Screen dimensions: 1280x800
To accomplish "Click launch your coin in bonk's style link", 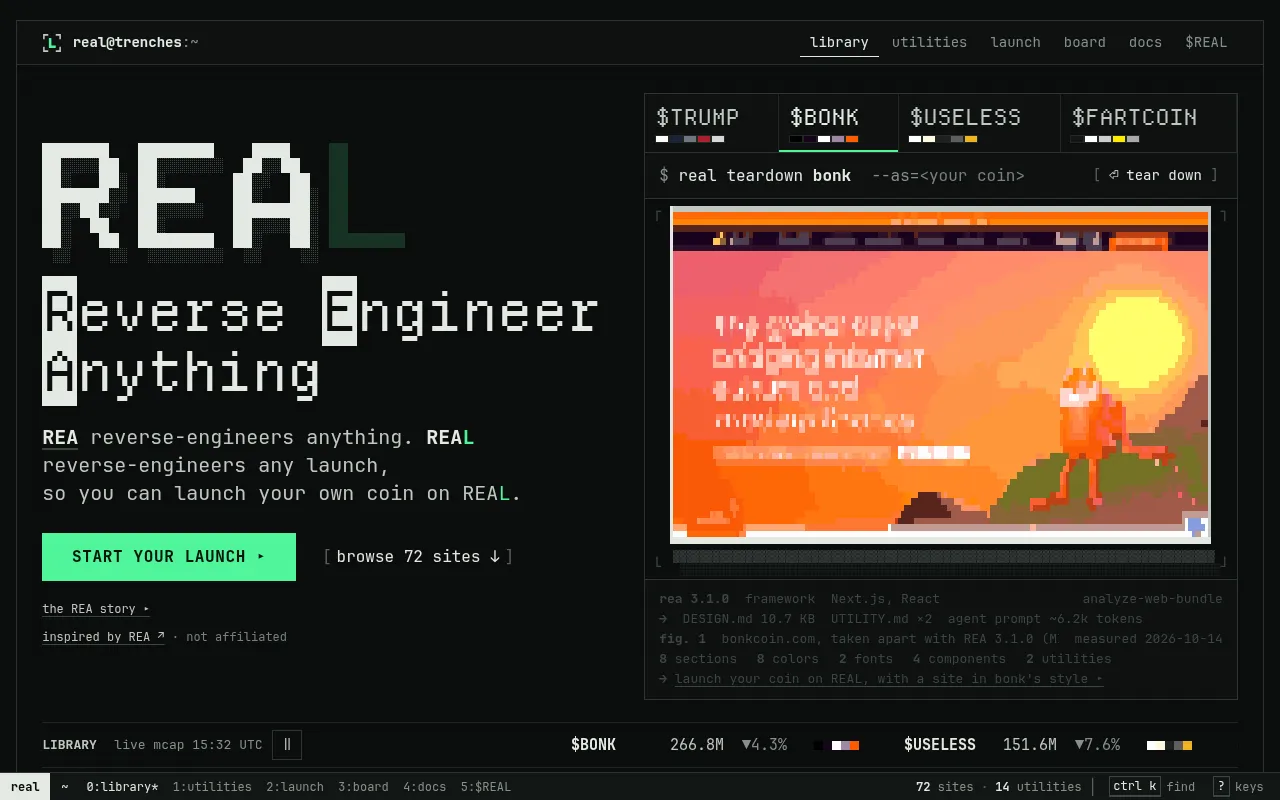I will pos(889,679).
